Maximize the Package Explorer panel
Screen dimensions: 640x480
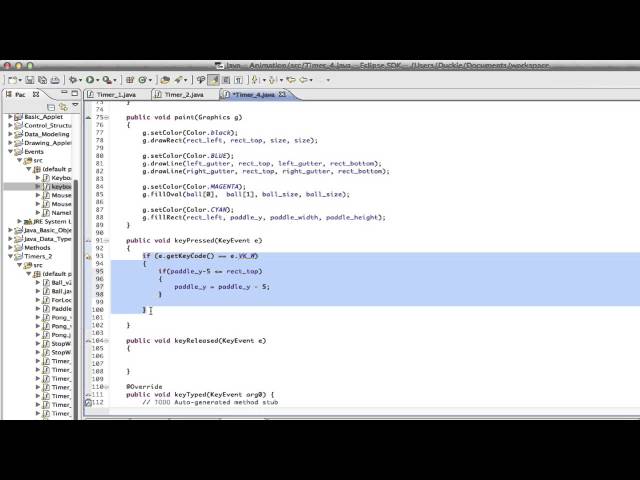pyautogui.click(x=75, y=93)
